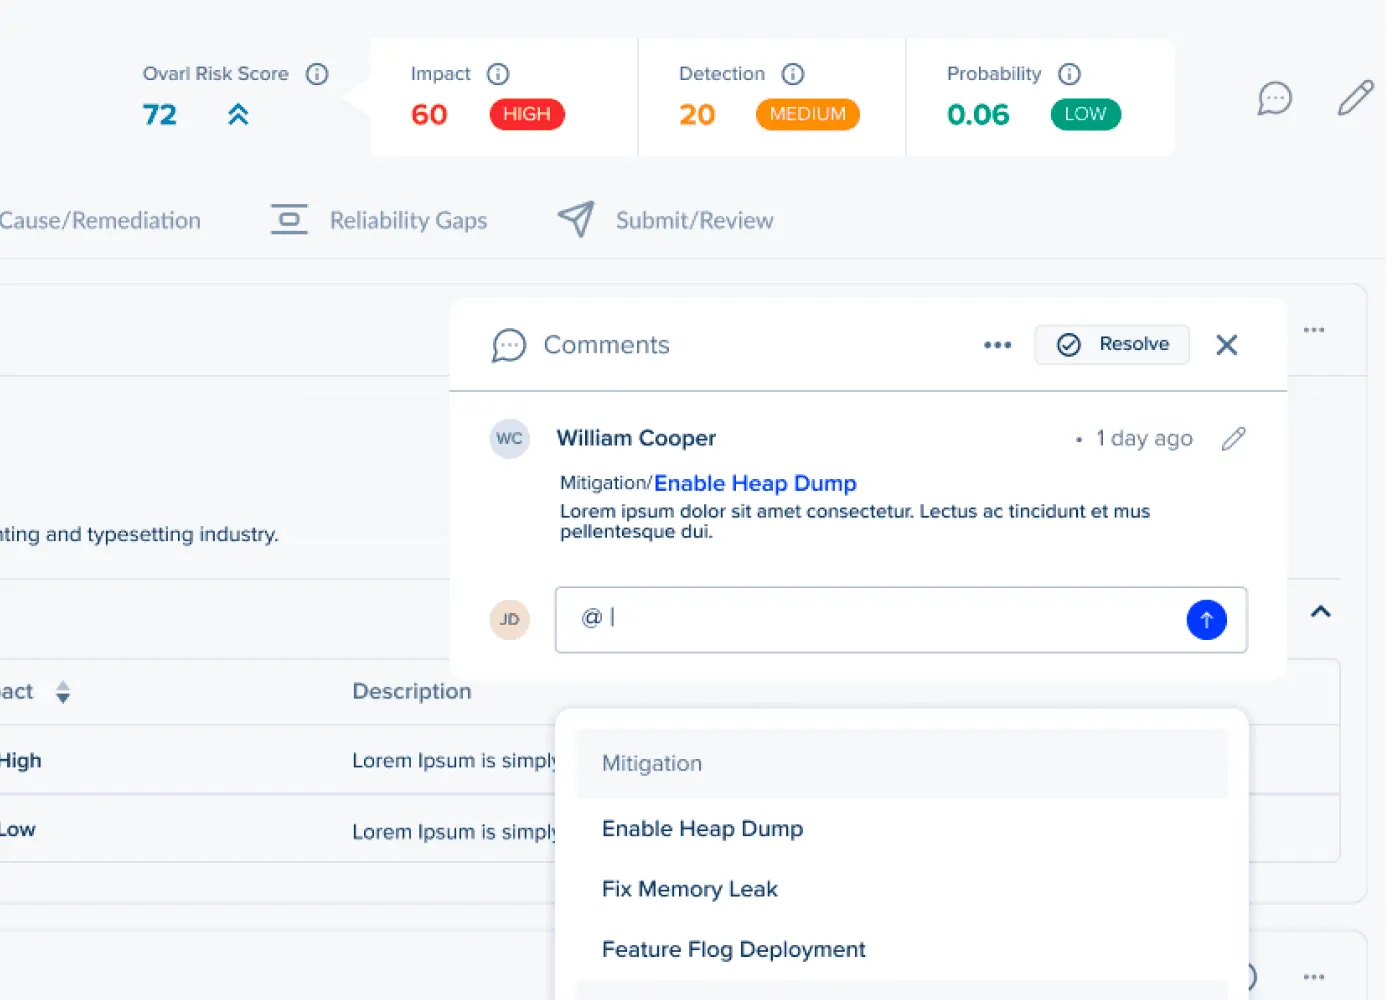Click the info icon beside Overall Risk Score
Image resolution: width=1388 pixels, height=1000 pixels.
[317, 74]
